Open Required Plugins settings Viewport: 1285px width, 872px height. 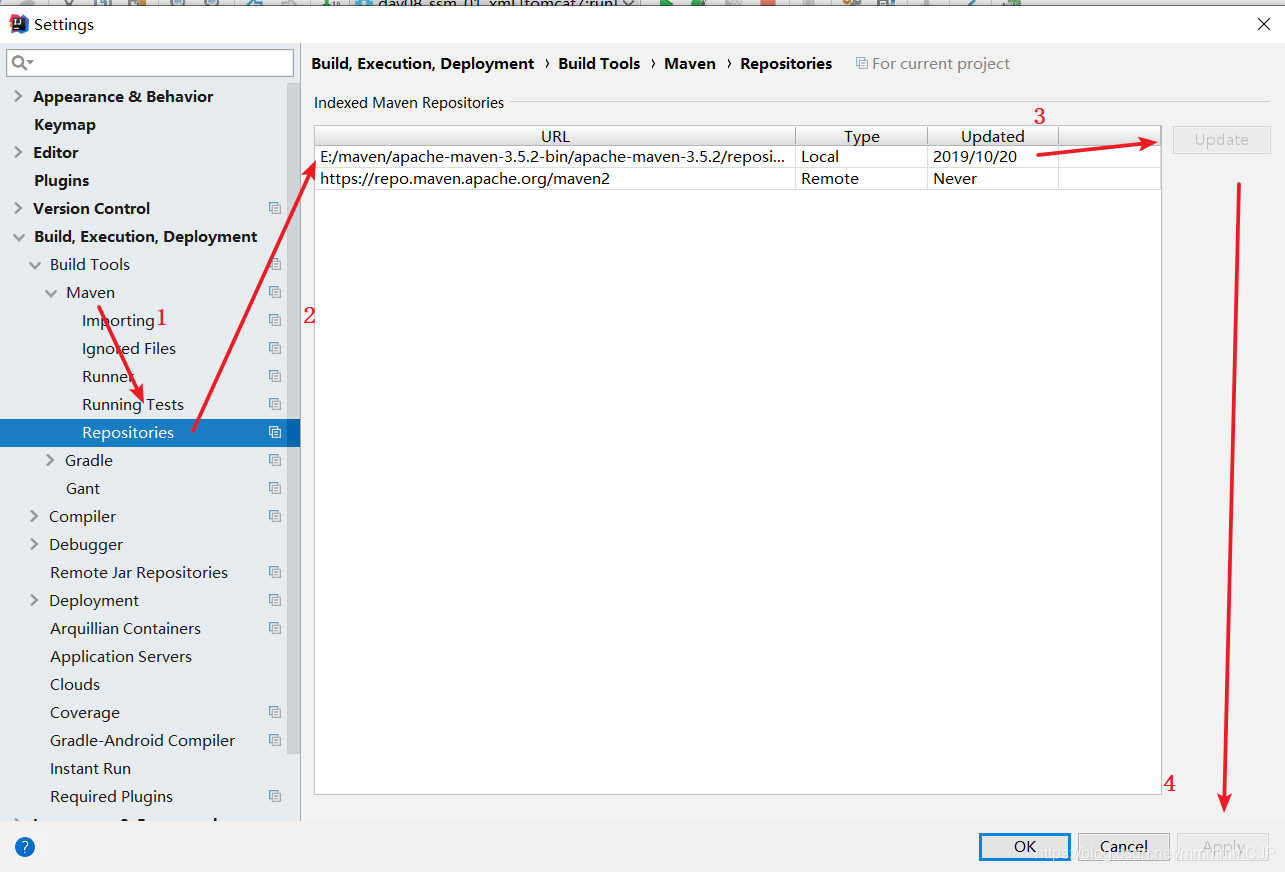coord(112,797)
